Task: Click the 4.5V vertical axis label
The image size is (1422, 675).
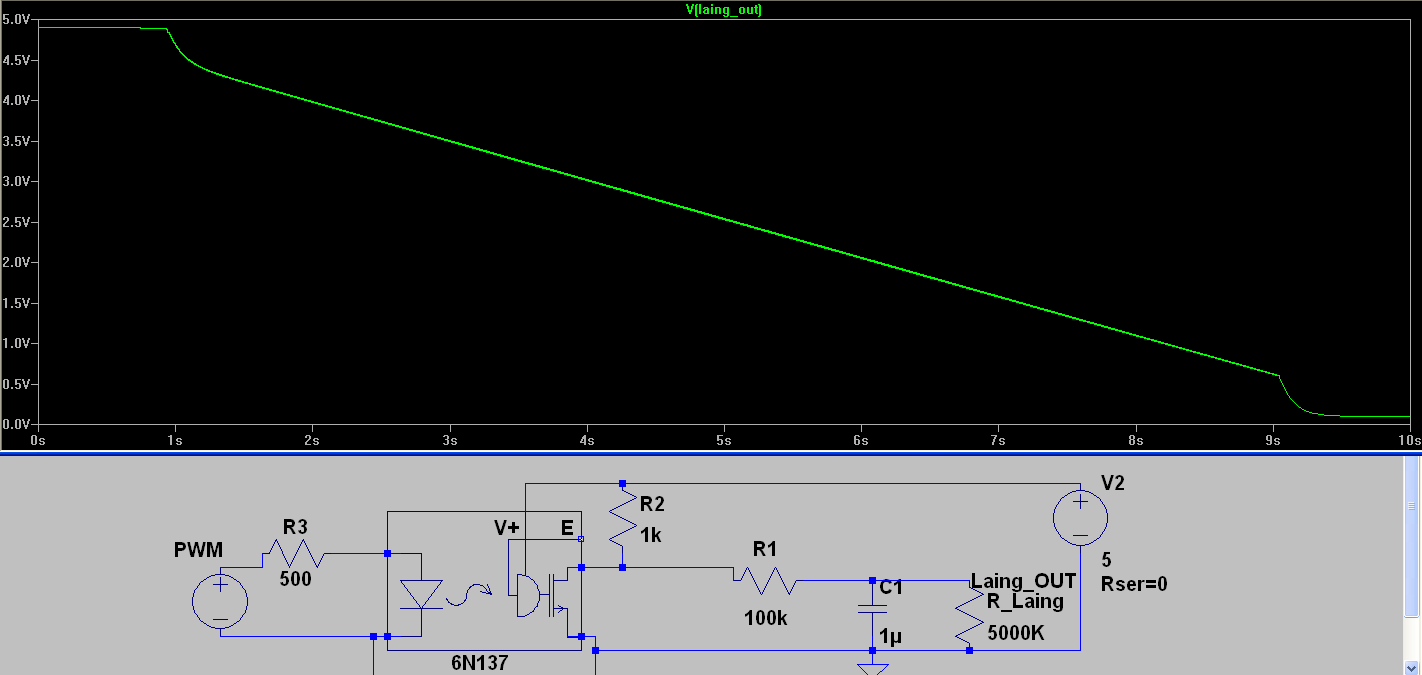Action: click(15, 60)
